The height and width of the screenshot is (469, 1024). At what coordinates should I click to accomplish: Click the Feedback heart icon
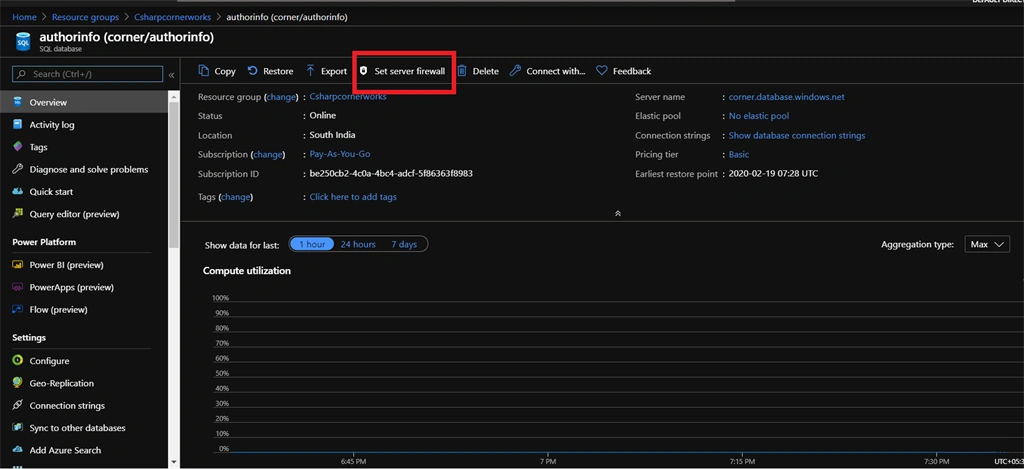(x=601, y=71)
